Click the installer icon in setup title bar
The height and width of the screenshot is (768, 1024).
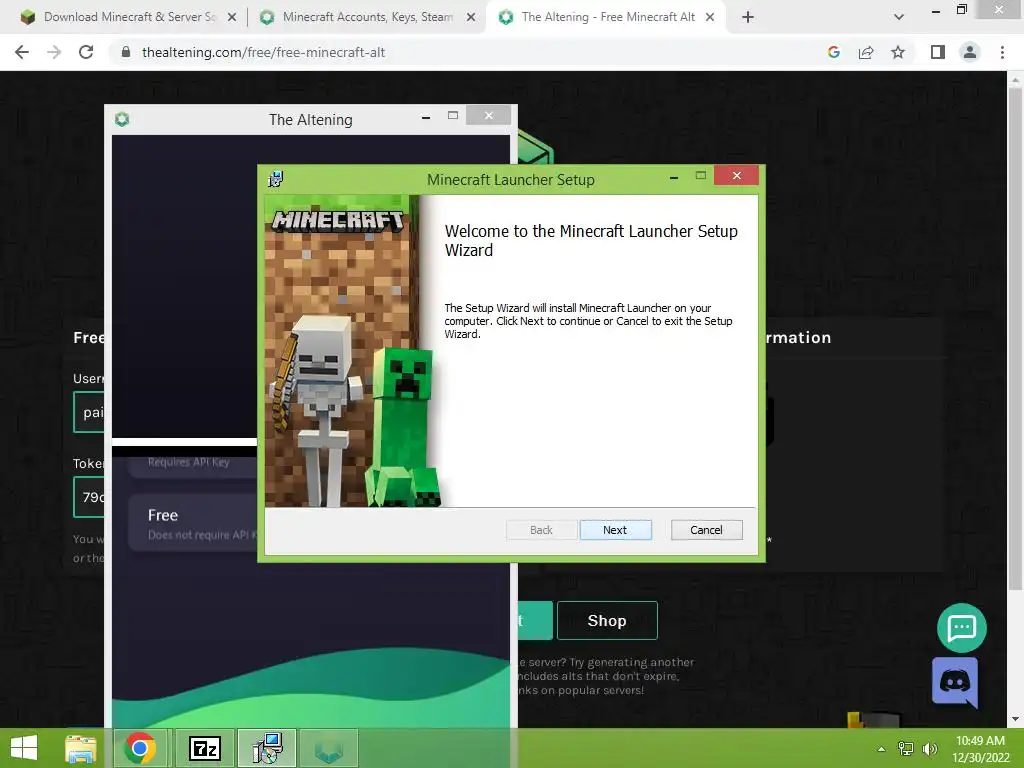(276, 179)
